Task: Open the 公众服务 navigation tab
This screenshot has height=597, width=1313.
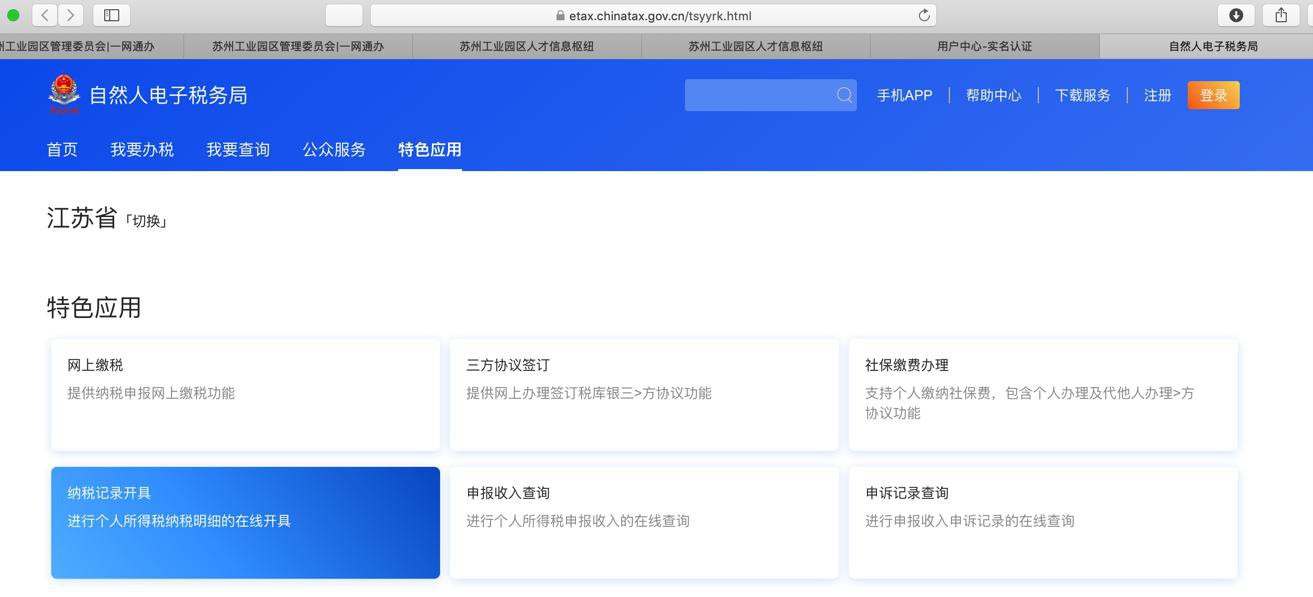Action: [x=334, y=150]
